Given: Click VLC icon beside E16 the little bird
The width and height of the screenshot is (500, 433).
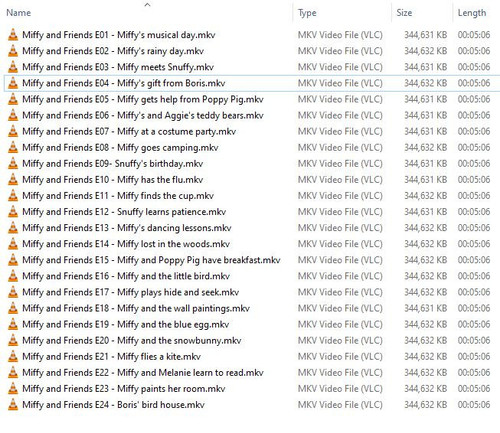Looking at the screenshot, I should click(x=13, y=276).
